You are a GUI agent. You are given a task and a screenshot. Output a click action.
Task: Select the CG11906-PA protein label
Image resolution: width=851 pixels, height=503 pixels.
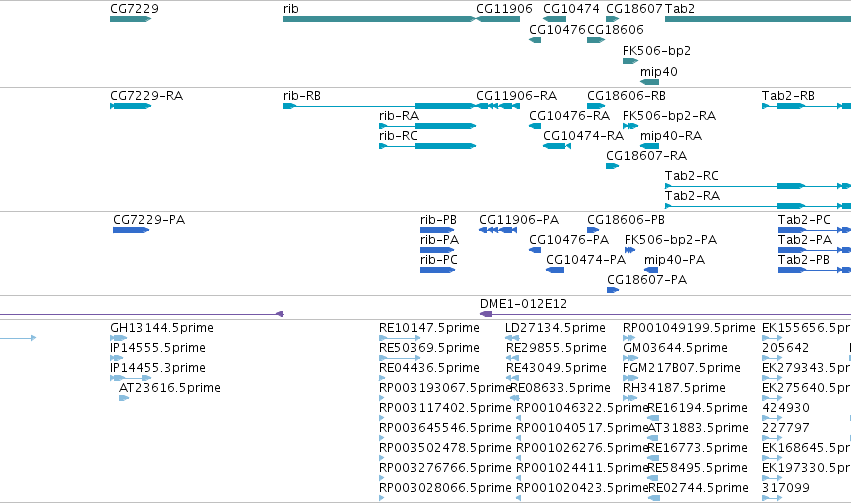tap(519, 220)
